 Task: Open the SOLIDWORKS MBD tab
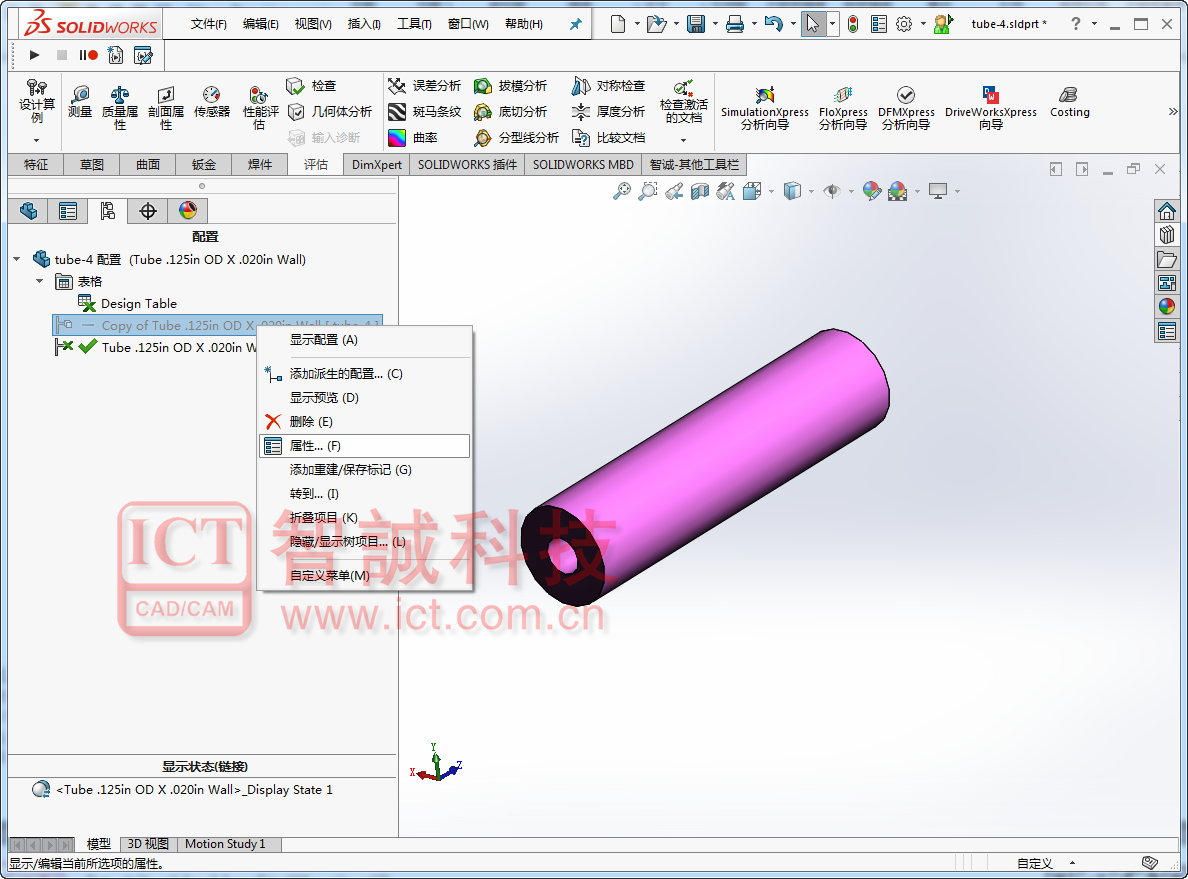[x=583, y=164]
